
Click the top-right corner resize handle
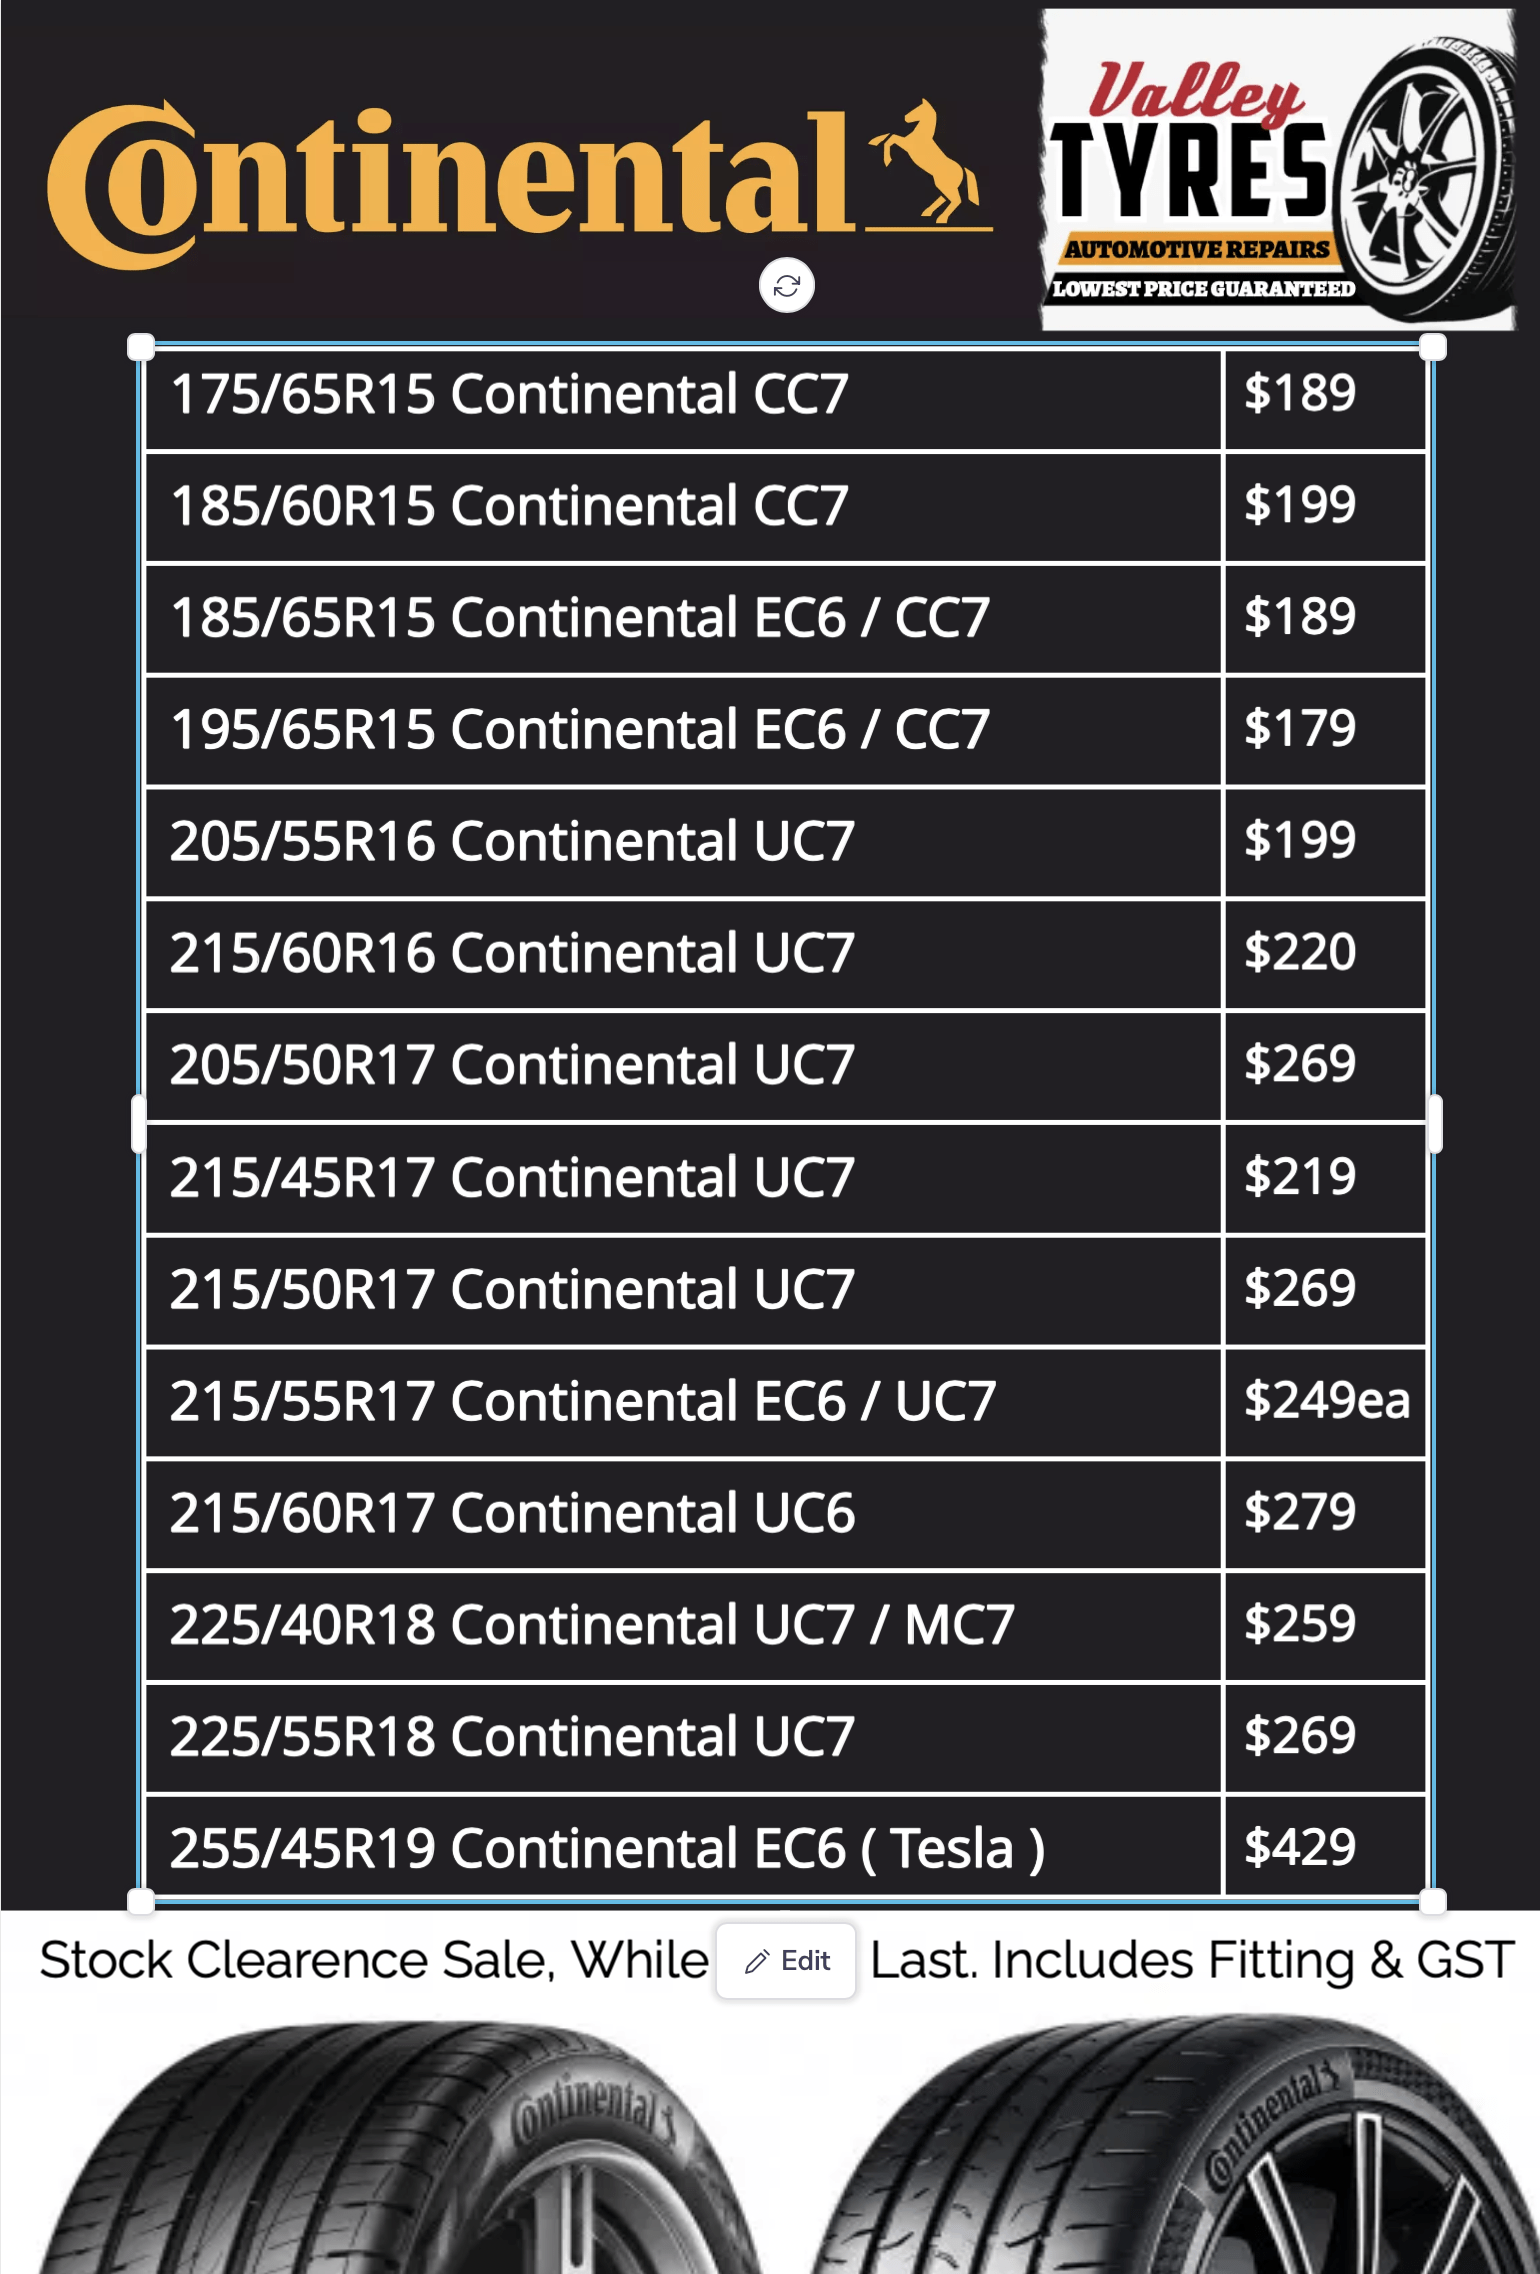pos(1433,347)
